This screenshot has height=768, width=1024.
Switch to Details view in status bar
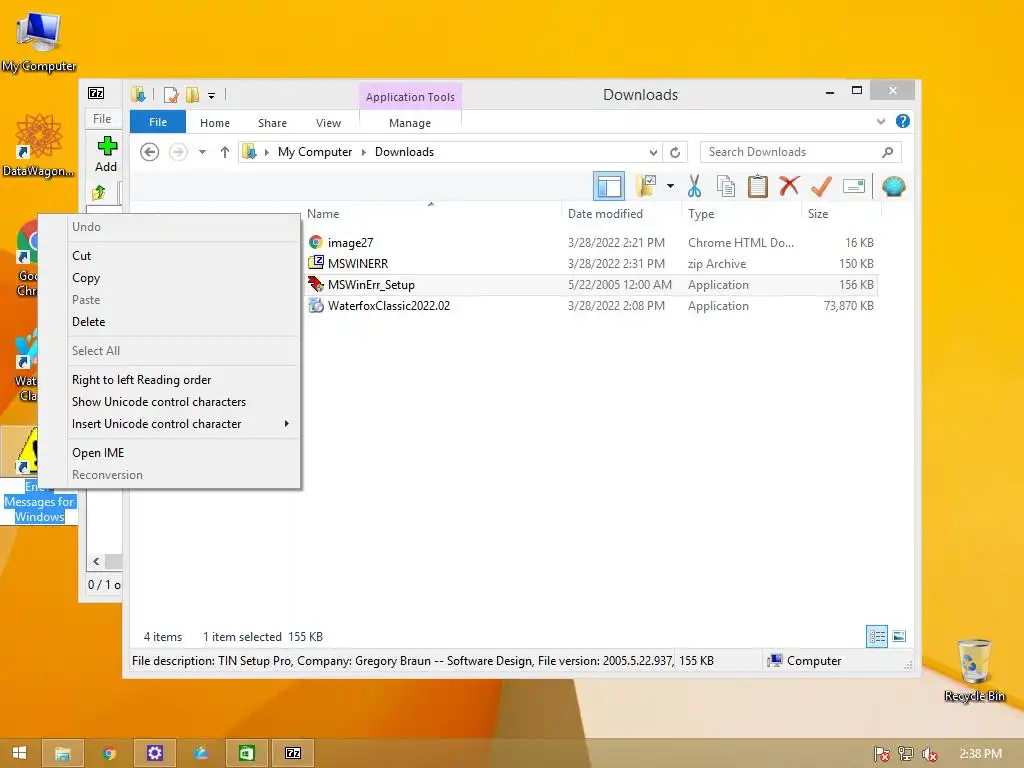tap(876, 636)
